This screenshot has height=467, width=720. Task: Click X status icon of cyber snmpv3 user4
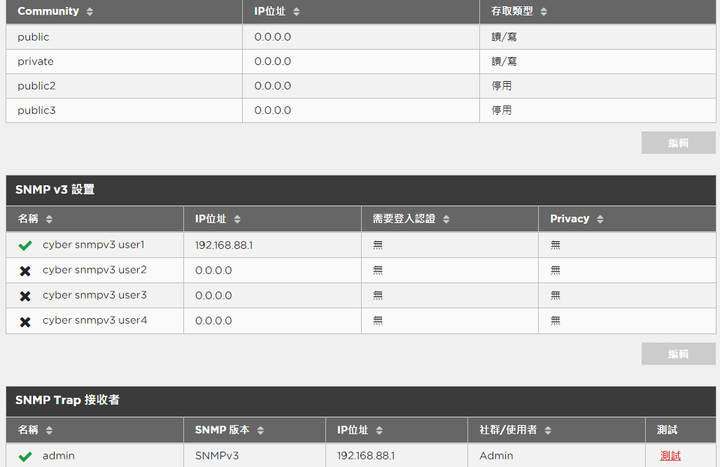[x=25, y=321]
